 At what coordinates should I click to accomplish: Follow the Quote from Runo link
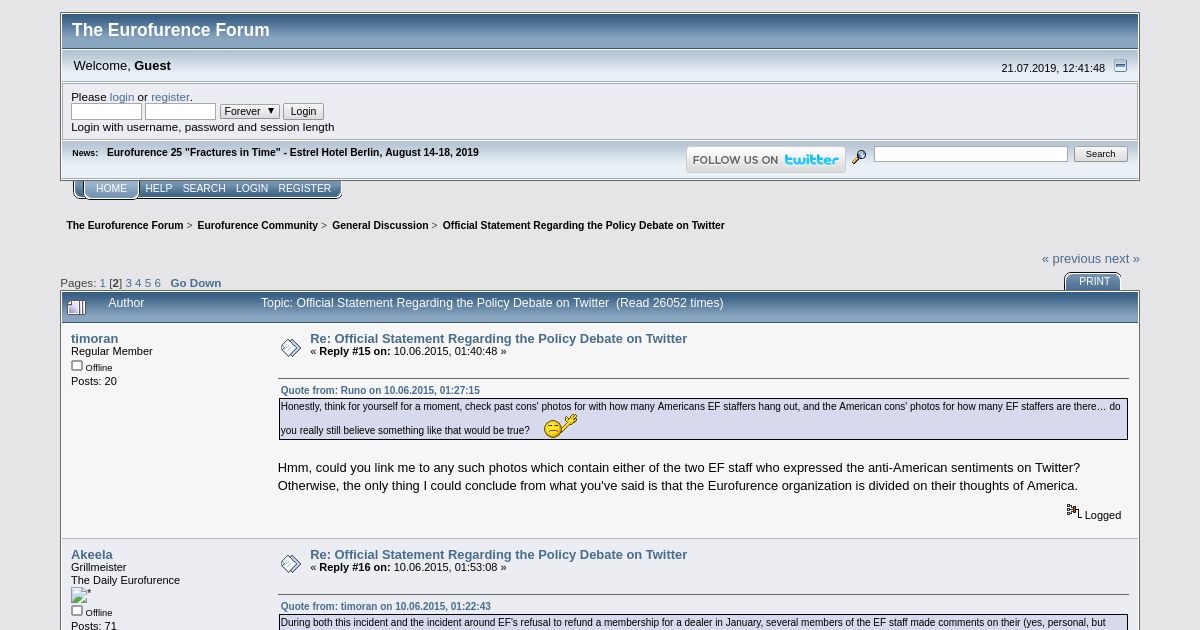click(x=380, y=391)
